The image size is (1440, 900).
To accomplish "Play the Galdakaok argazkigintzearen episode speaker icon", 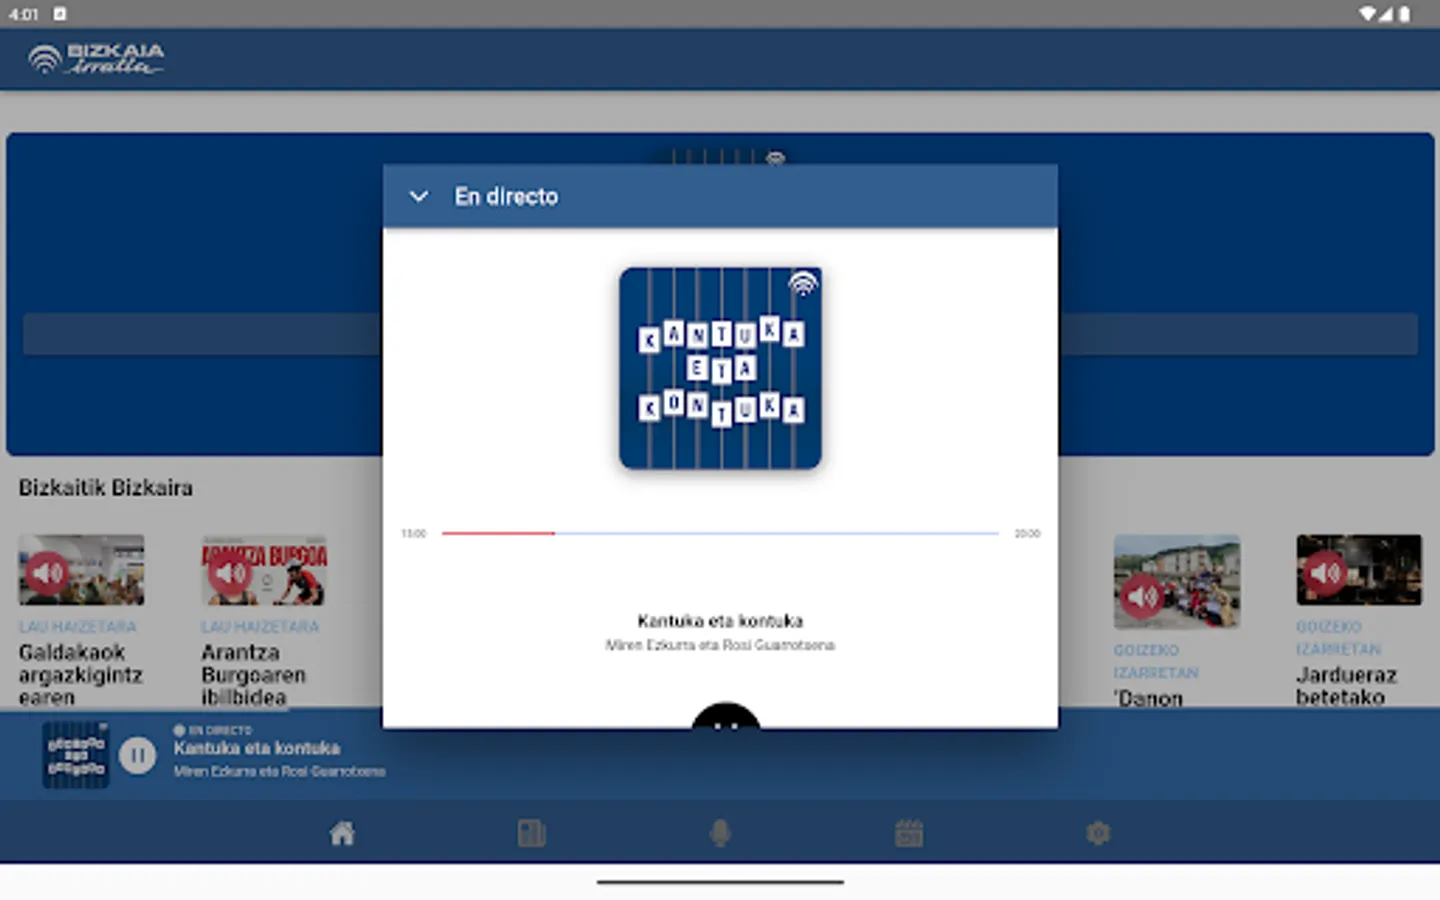I will coord(46,571).
